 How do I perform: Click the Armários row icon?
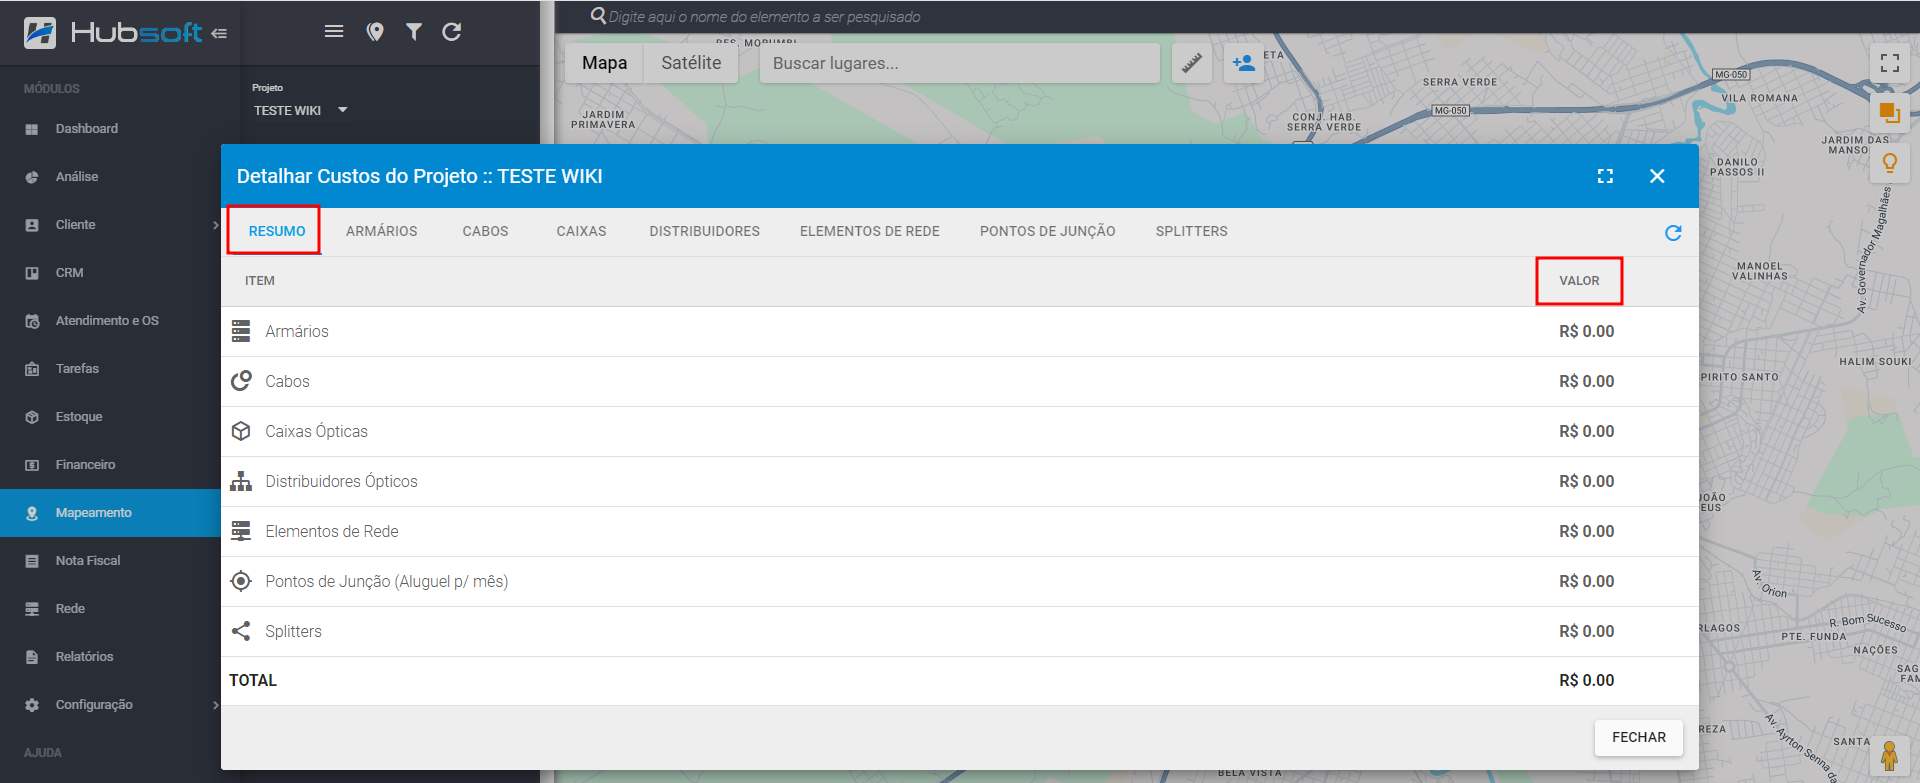click(x=241, y=331)
